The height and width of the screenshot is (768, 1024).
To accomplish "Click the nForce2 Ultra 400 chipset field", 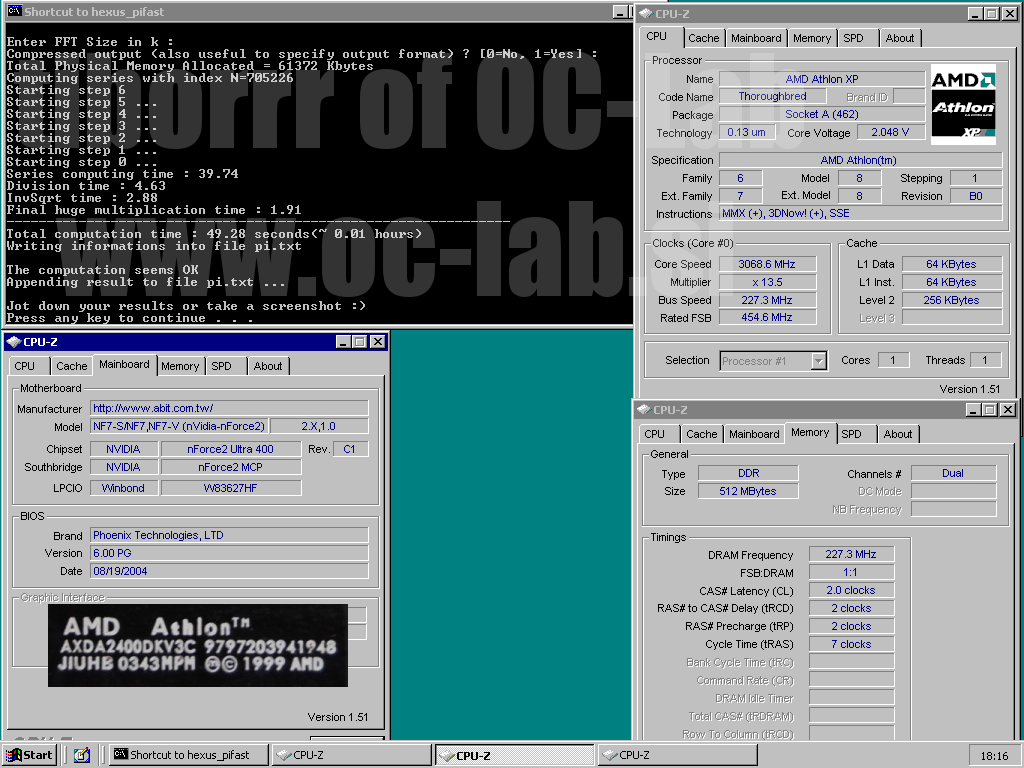I will (231, 449).
